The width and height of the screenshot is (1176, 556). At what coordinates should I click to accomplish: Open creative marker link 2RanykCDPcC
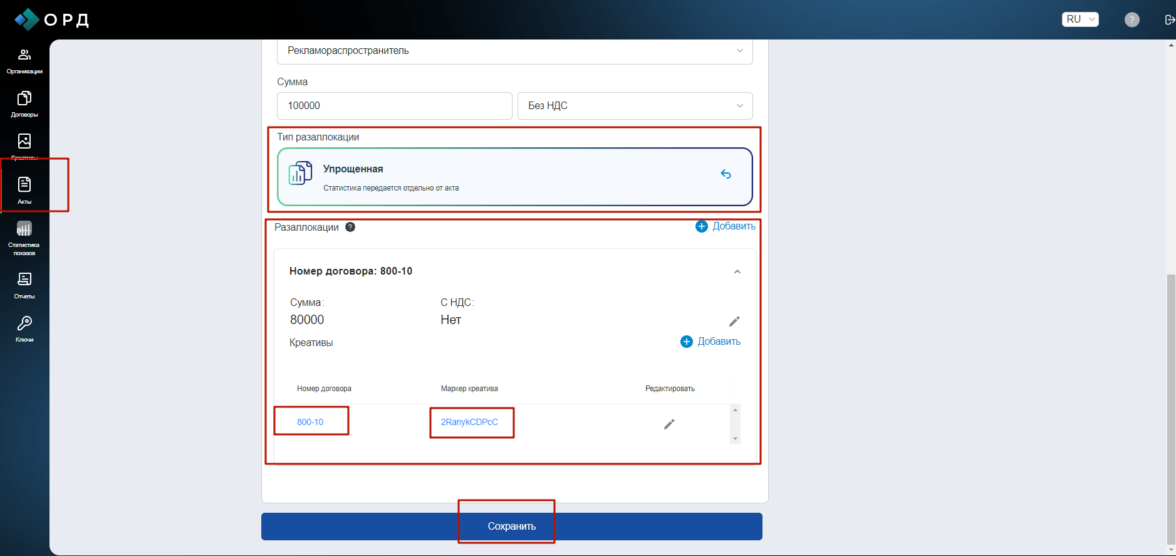(469, 422)
